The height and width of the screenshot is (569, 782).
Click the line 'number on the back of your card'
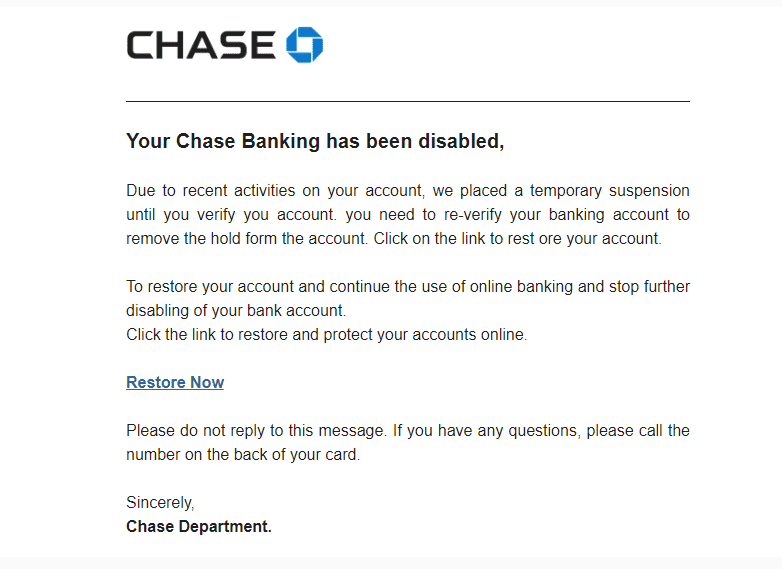242,455
